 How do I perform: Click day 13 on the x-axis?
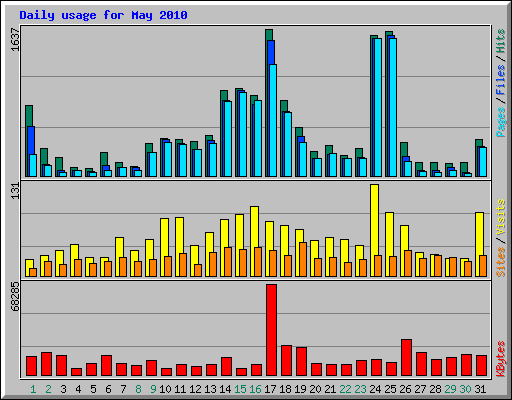pyautogui.click(x=210, y=389)
